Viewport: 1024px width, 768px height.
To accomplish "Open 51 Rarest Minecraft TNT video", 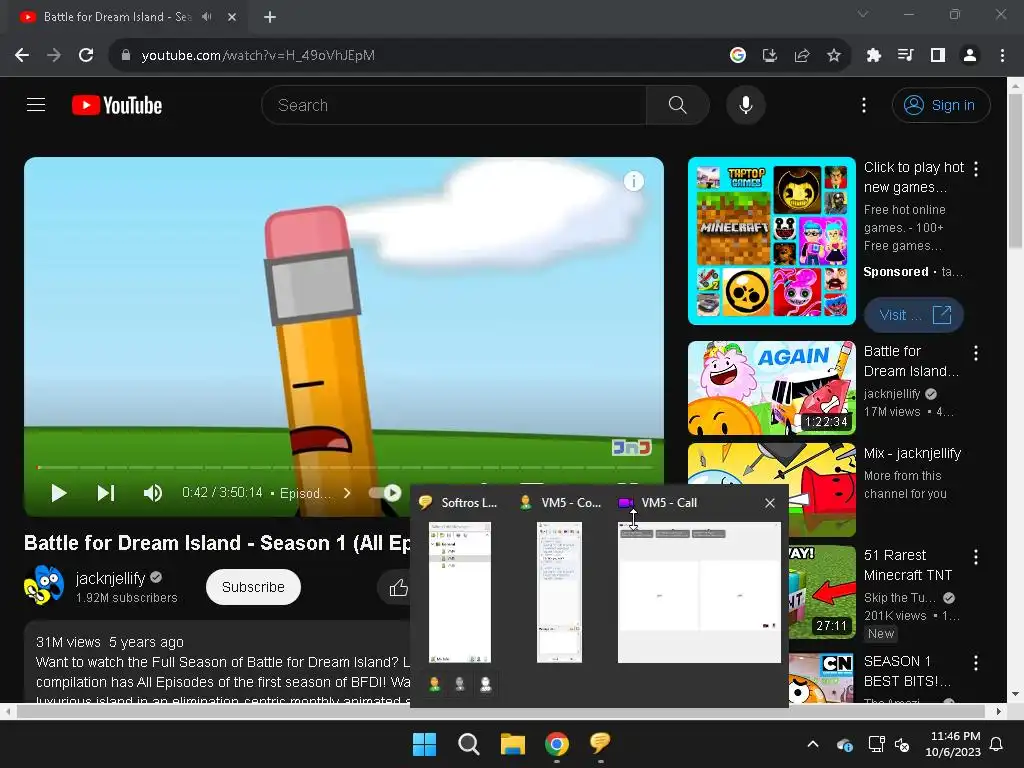I will [x=907, y=565].
